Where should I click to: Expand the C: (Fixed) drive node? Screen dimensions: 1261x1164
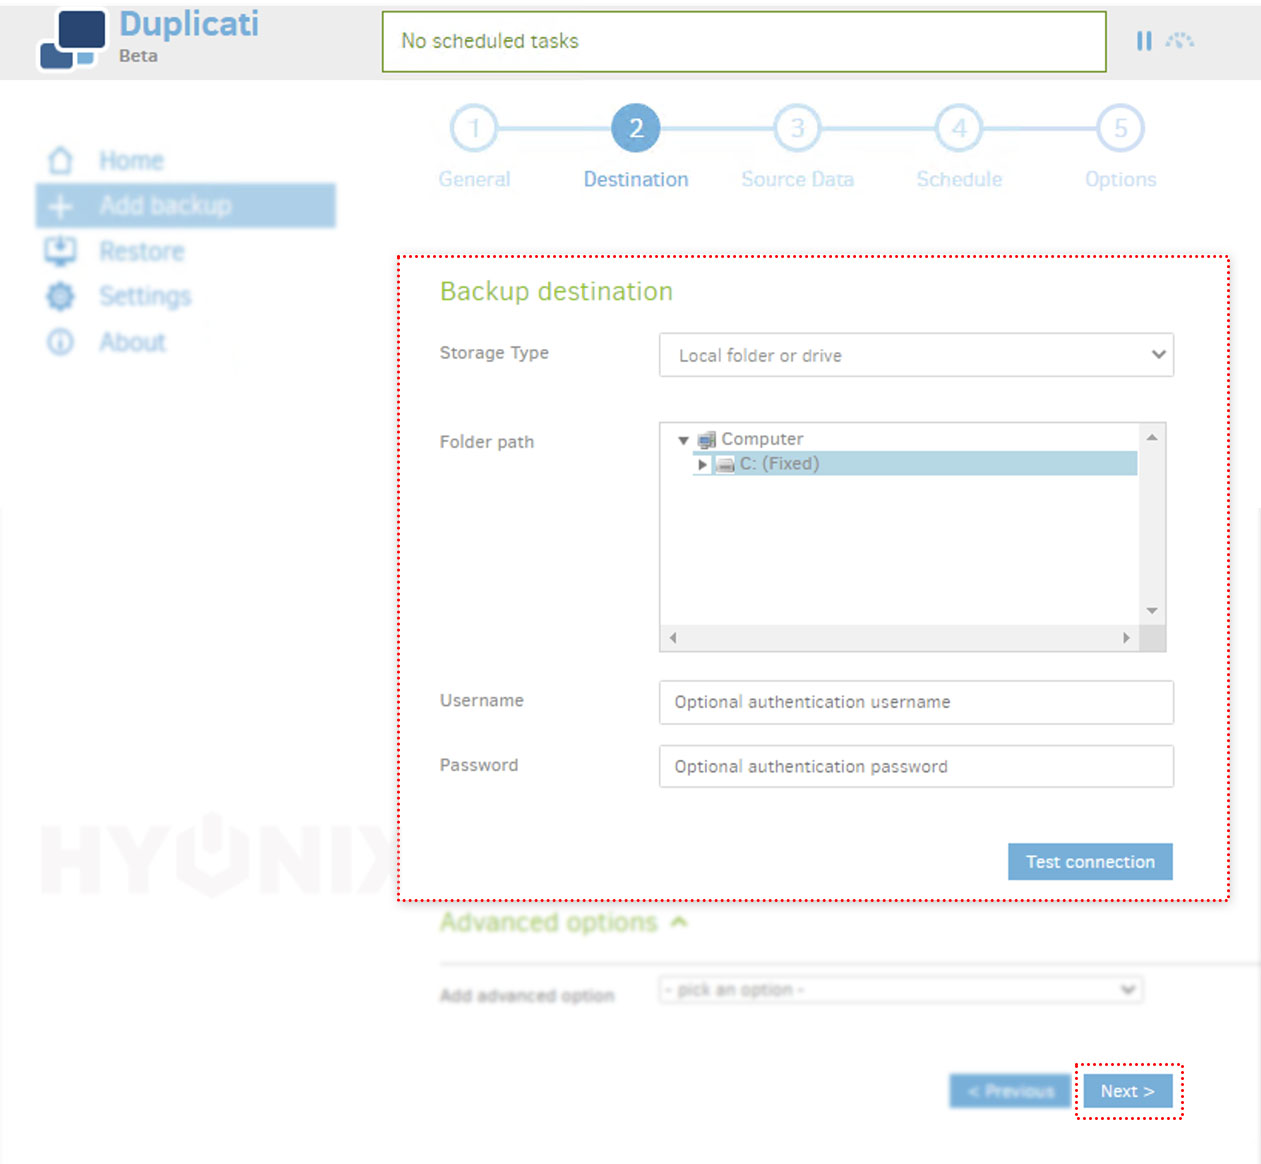(x=701, y=464)
